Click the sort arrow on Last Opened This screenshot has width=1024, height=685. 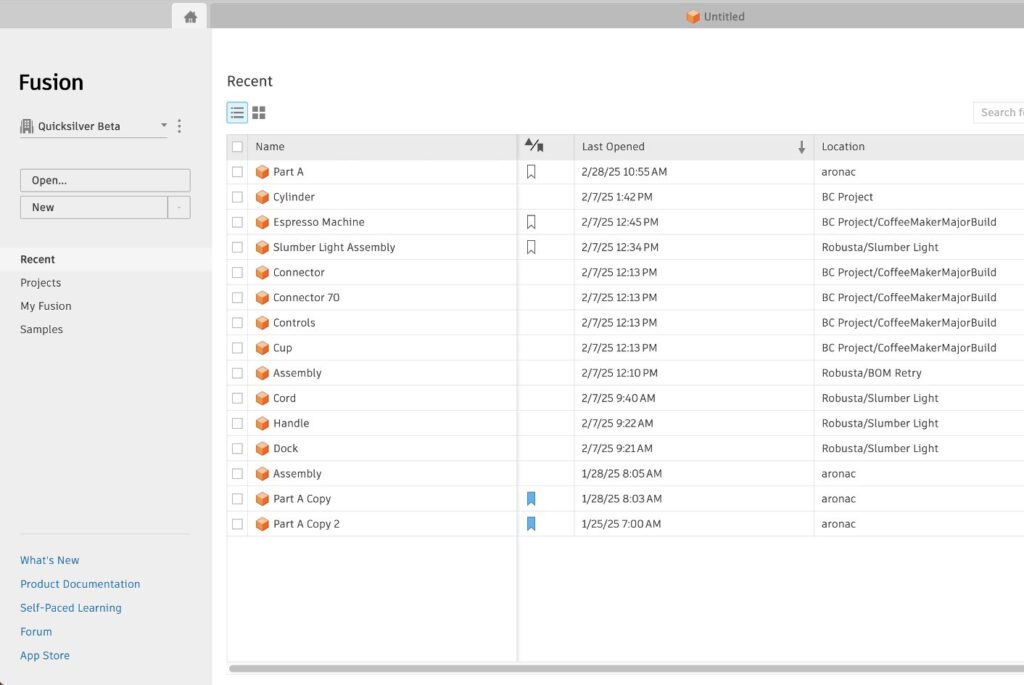click(801, 147)
